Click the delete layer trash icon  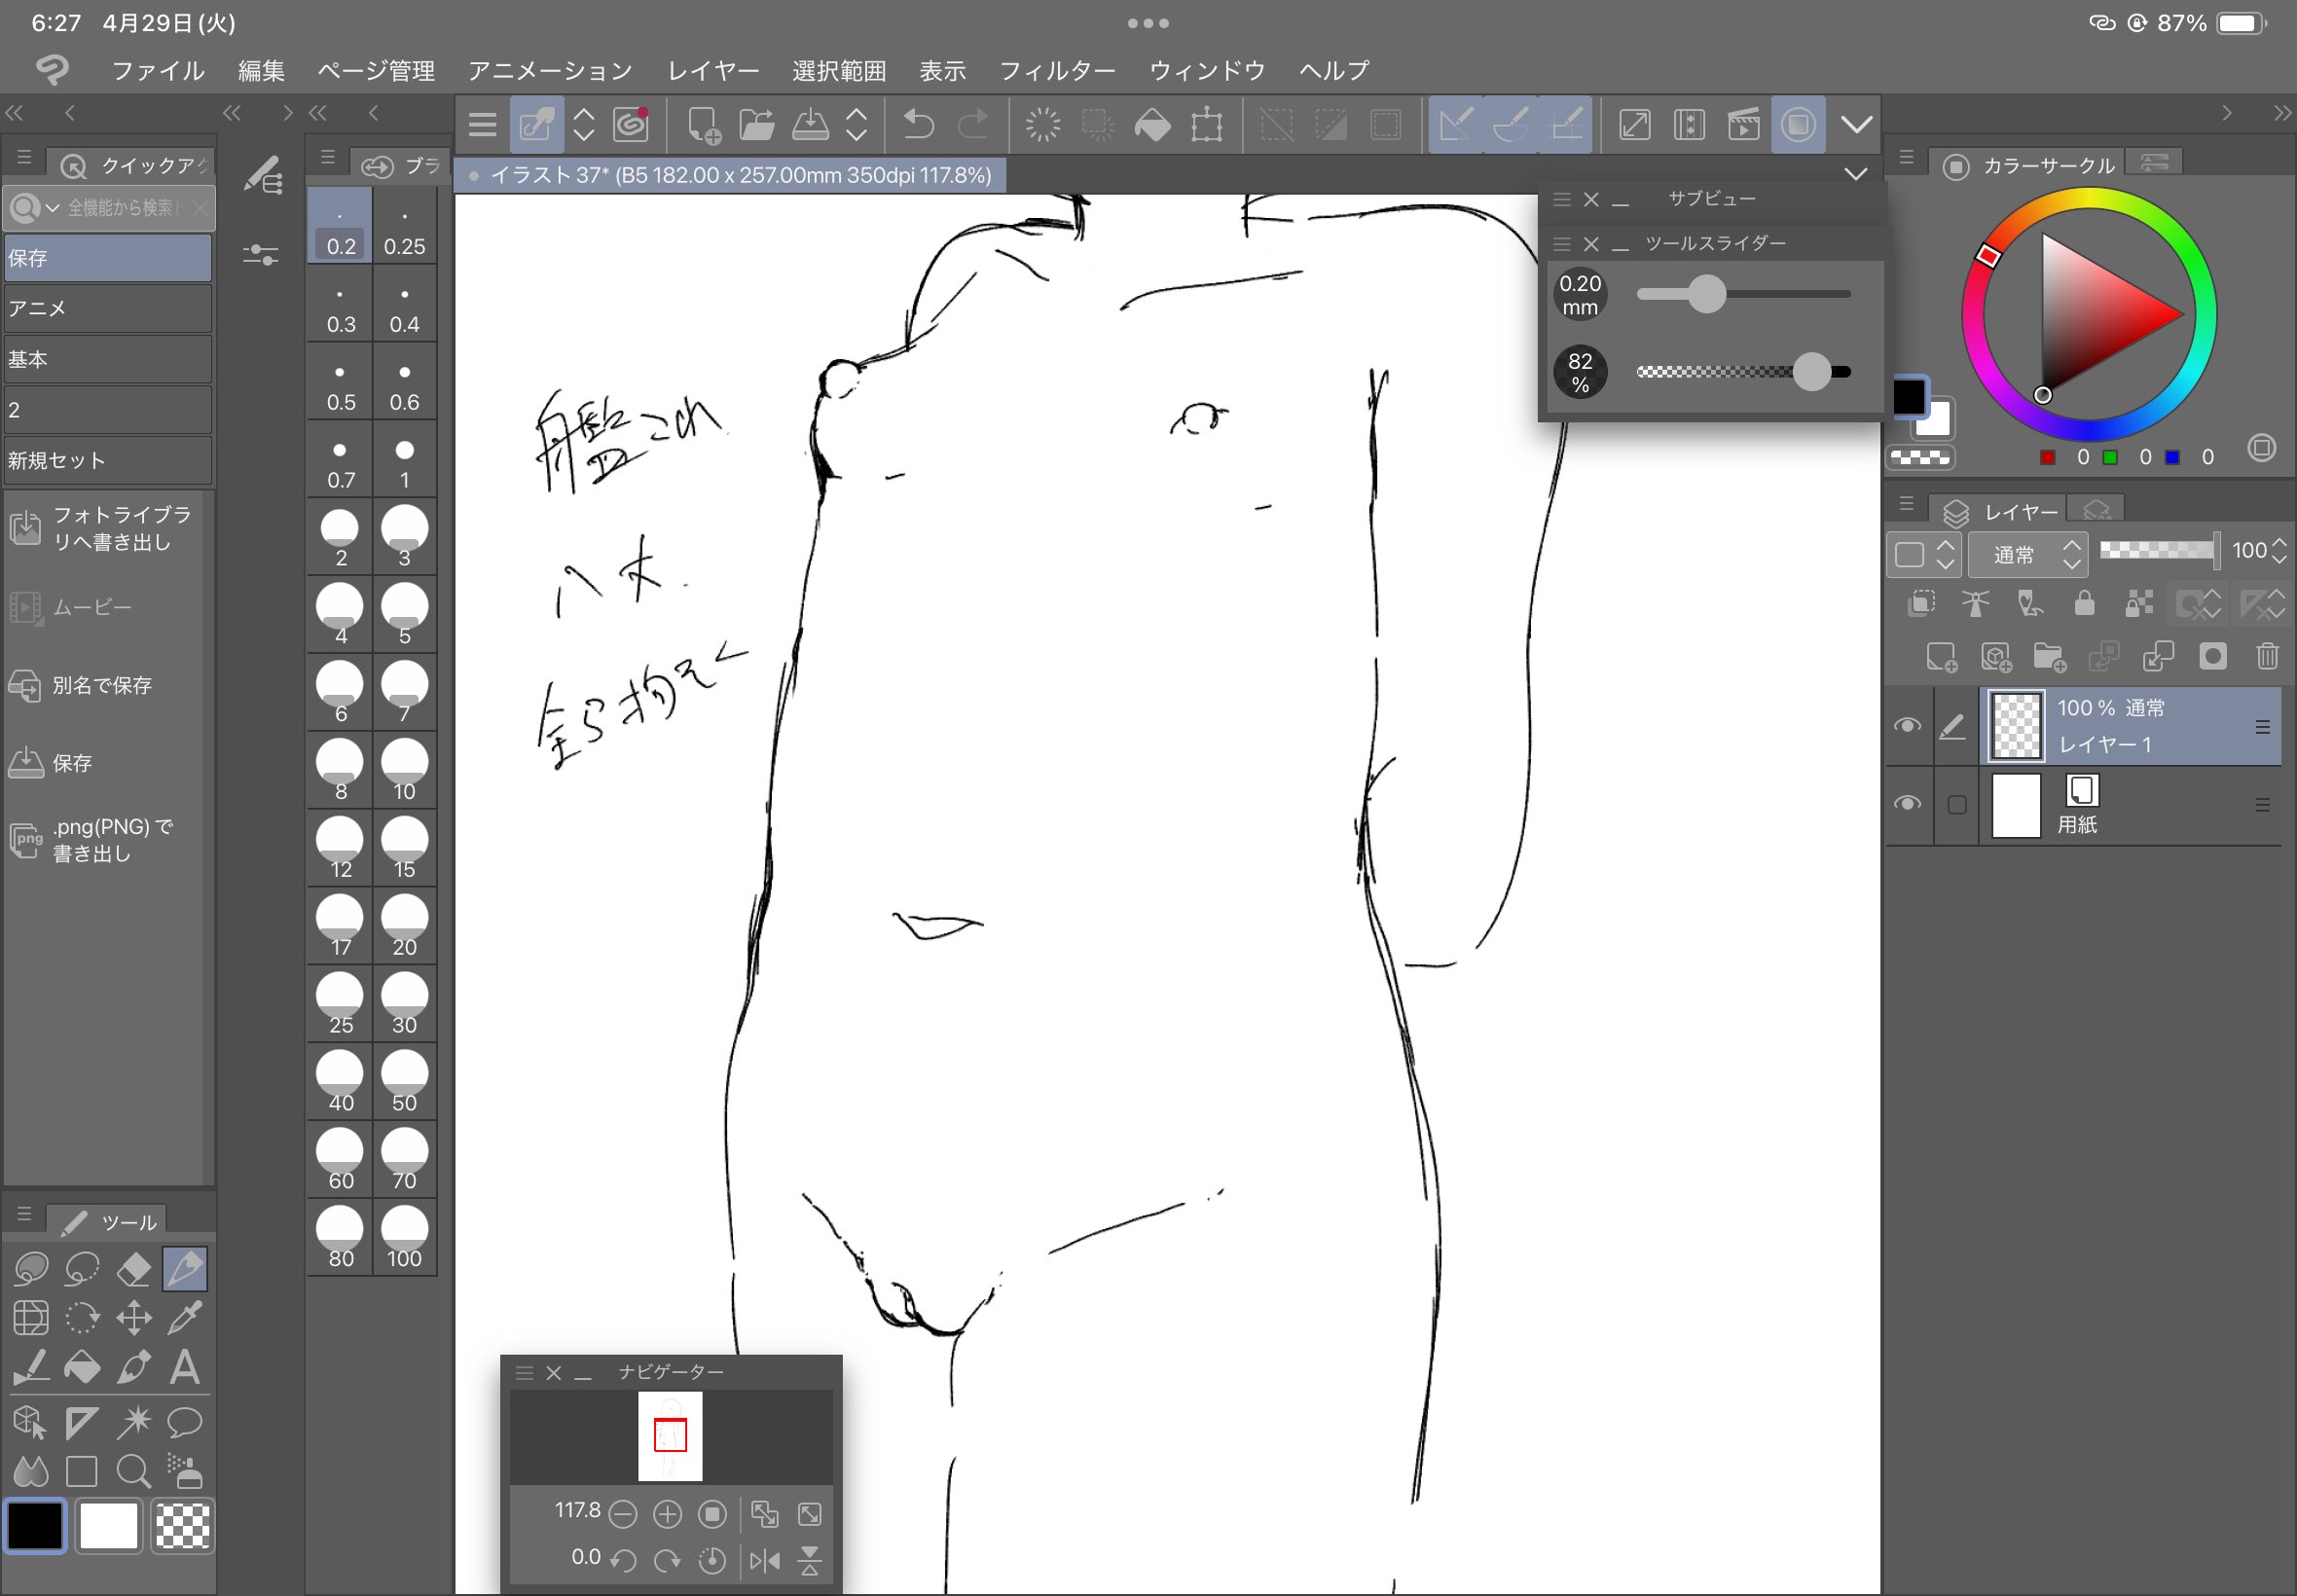click(x=2266, y=657)
